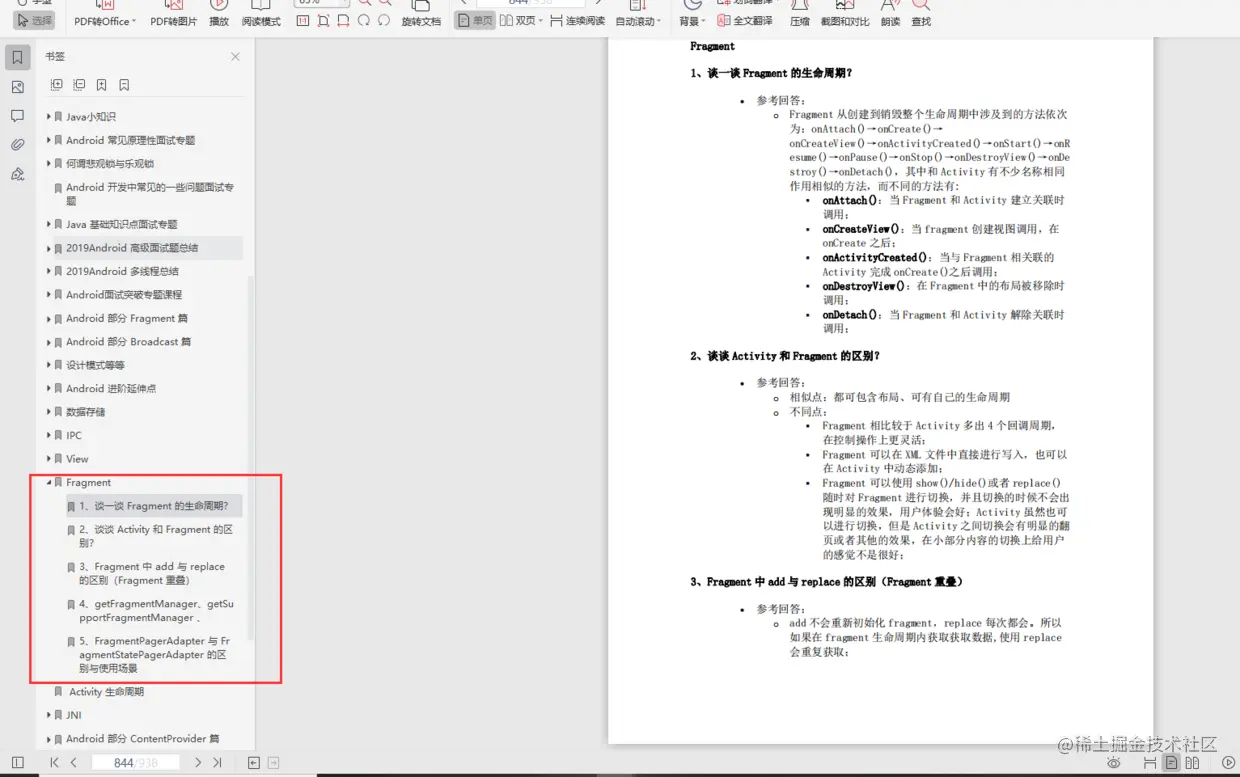Toggle 连续阅读 continuous reading

pos(577,20)
